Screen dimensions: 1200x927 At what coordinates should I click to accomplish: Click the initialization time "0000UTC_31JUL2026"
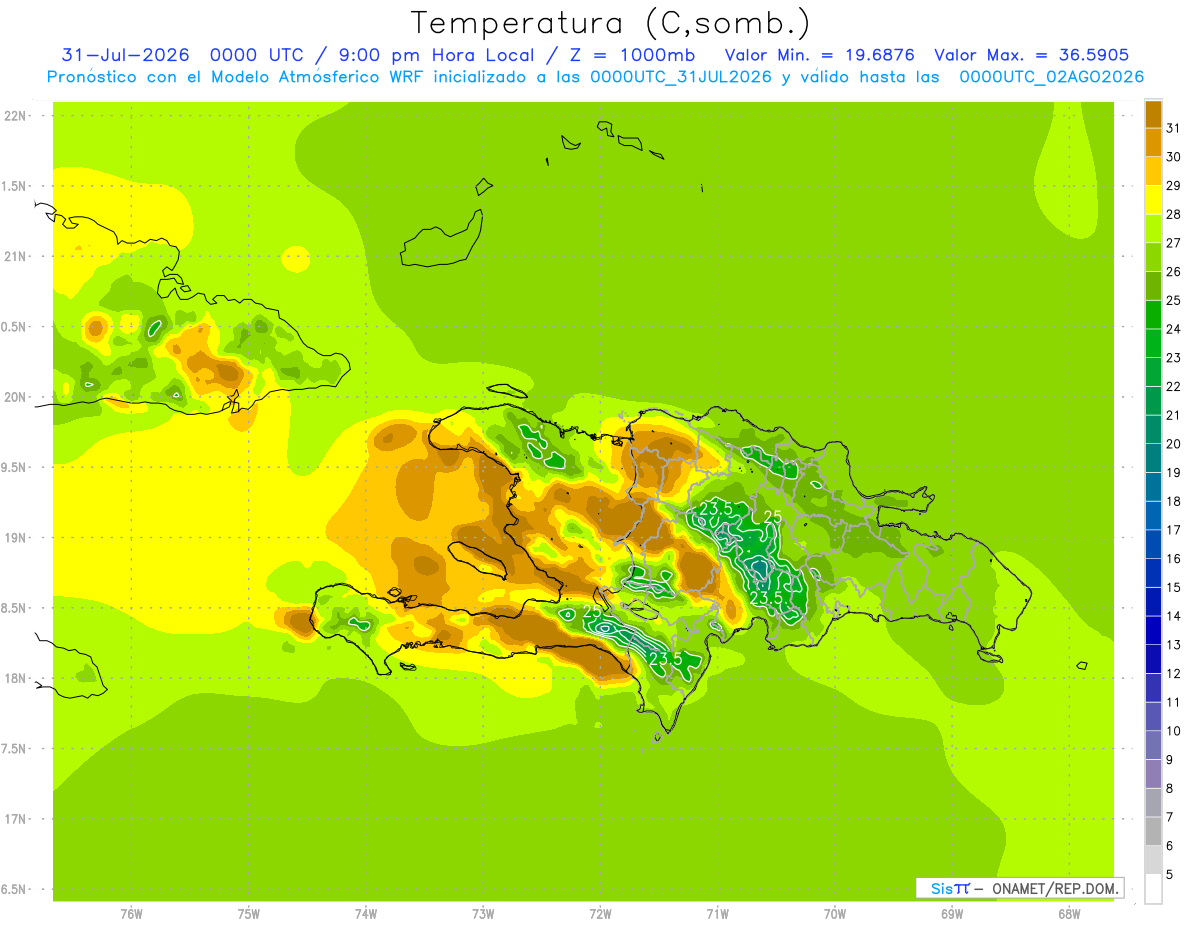[681, 77]
